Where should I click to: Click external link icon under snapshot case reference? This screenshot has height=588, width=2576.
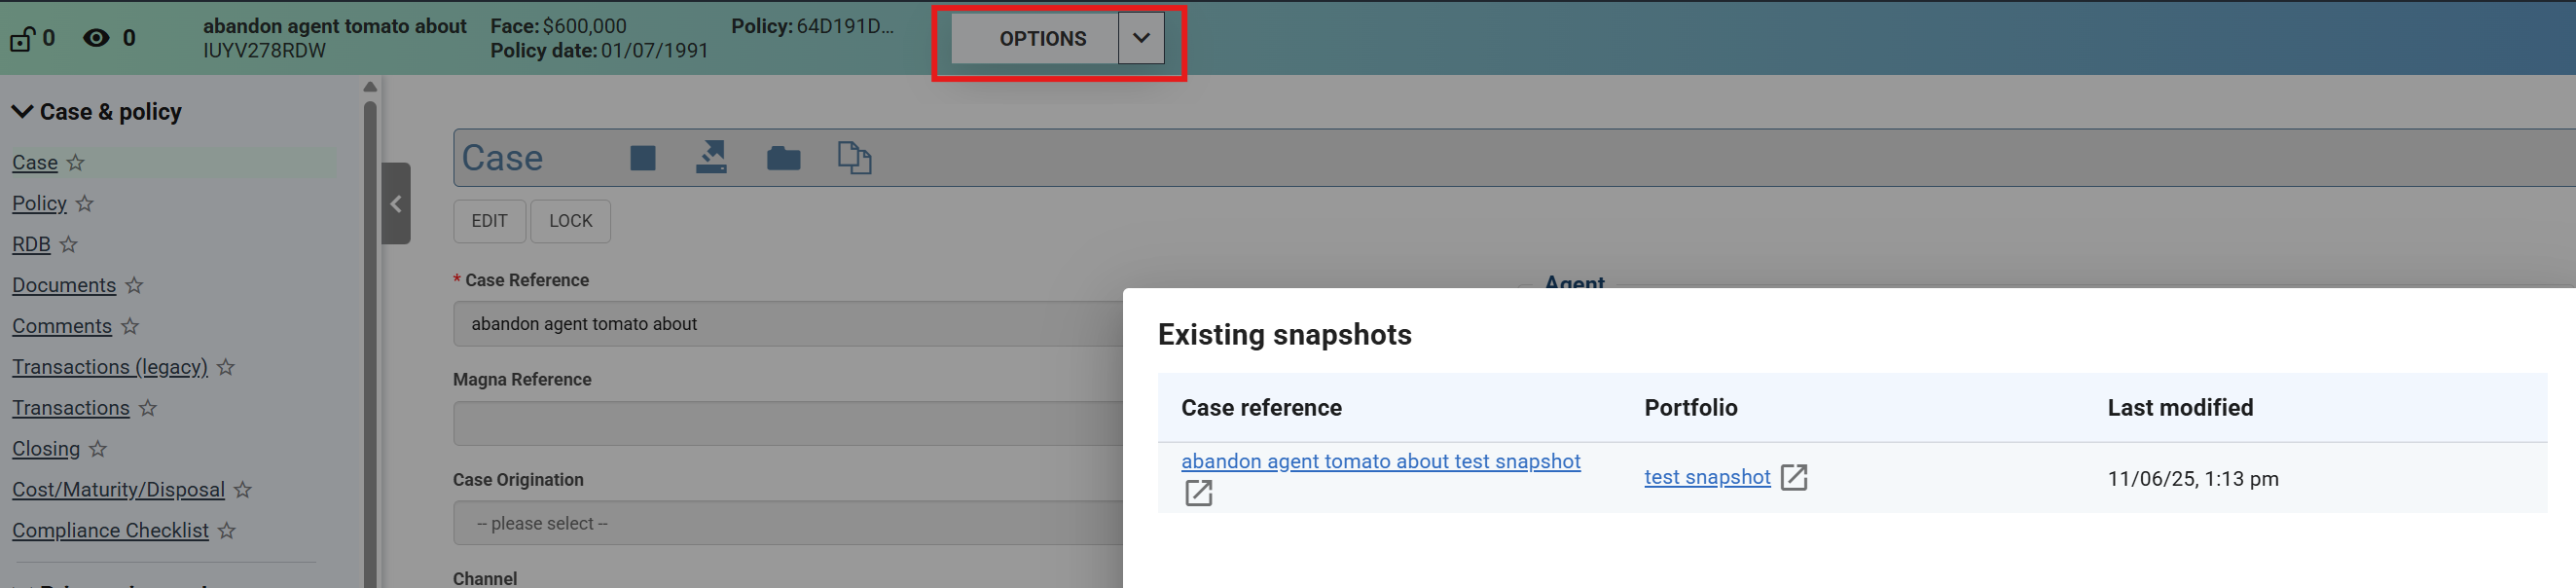tap(1198, 493)
